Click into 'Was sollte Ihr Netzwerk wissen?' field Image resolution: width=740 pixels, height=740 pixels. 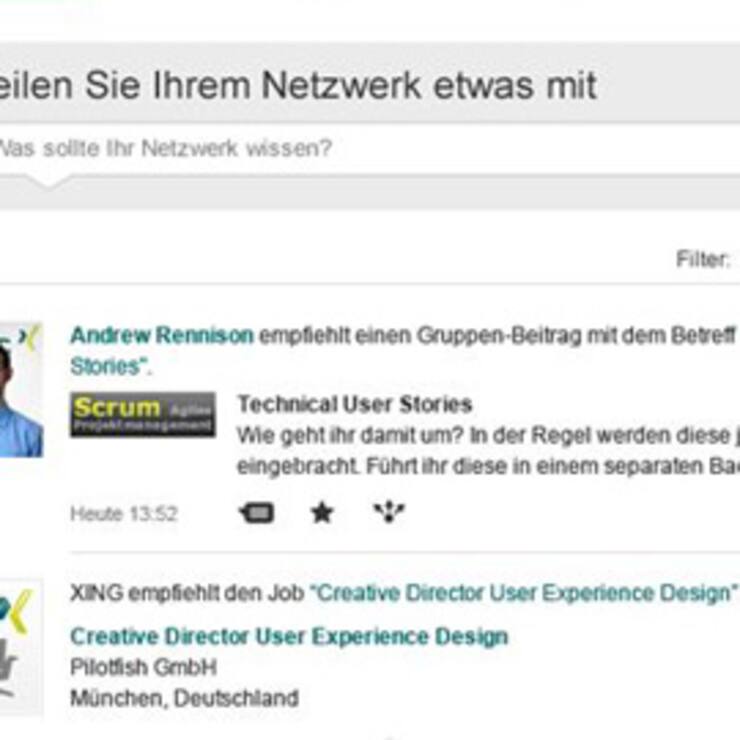pos(300,149)
